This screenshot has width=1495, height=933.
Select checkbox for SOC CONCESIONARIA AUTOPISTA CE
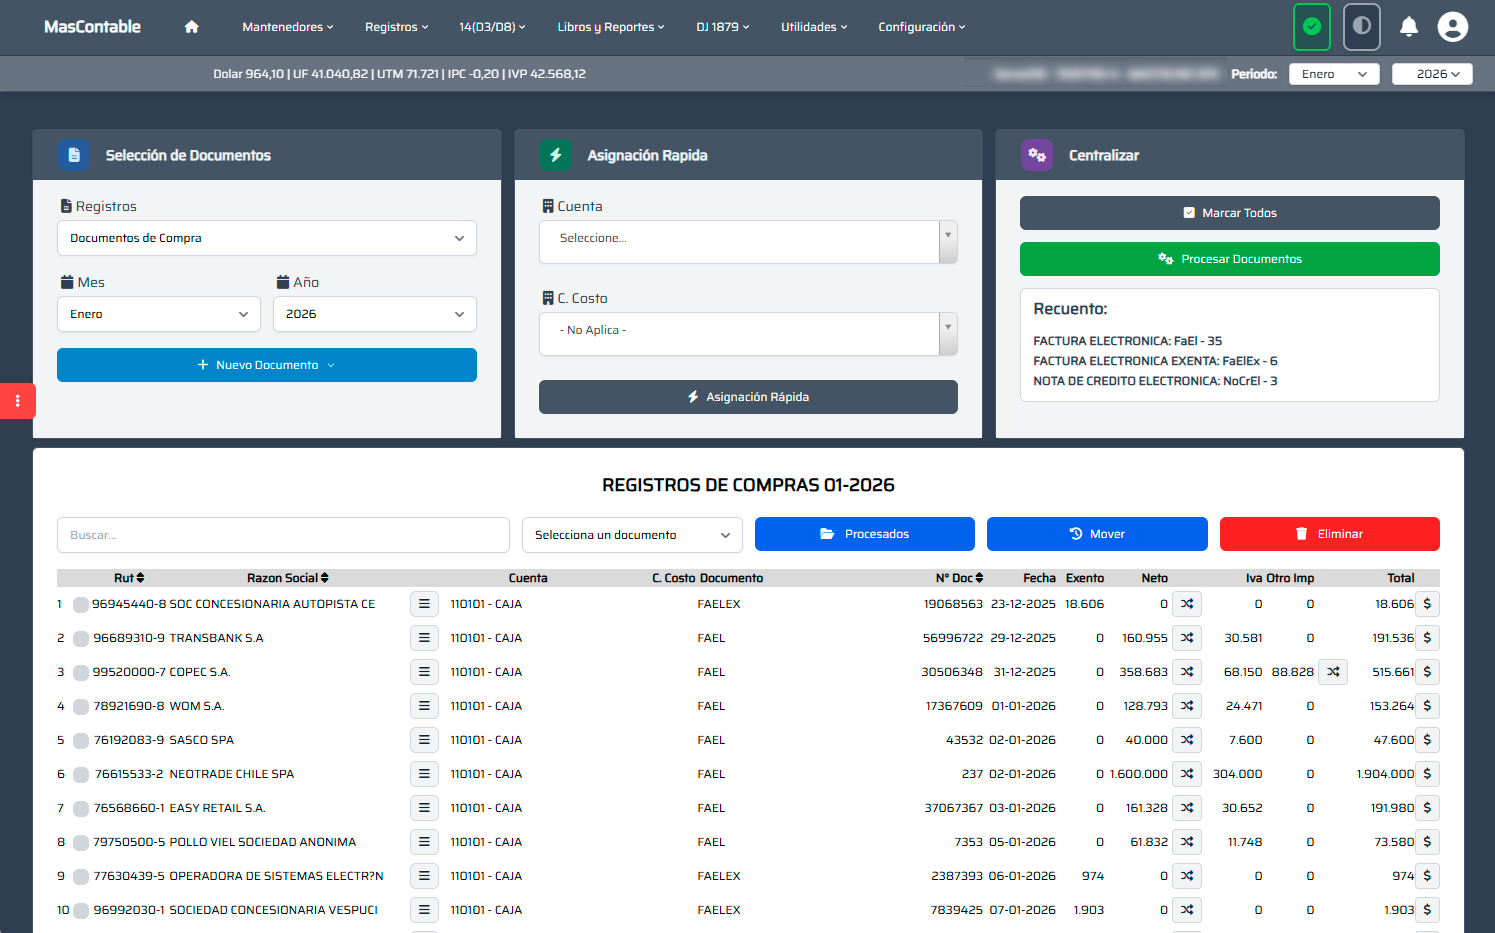[x=81, y=604]
